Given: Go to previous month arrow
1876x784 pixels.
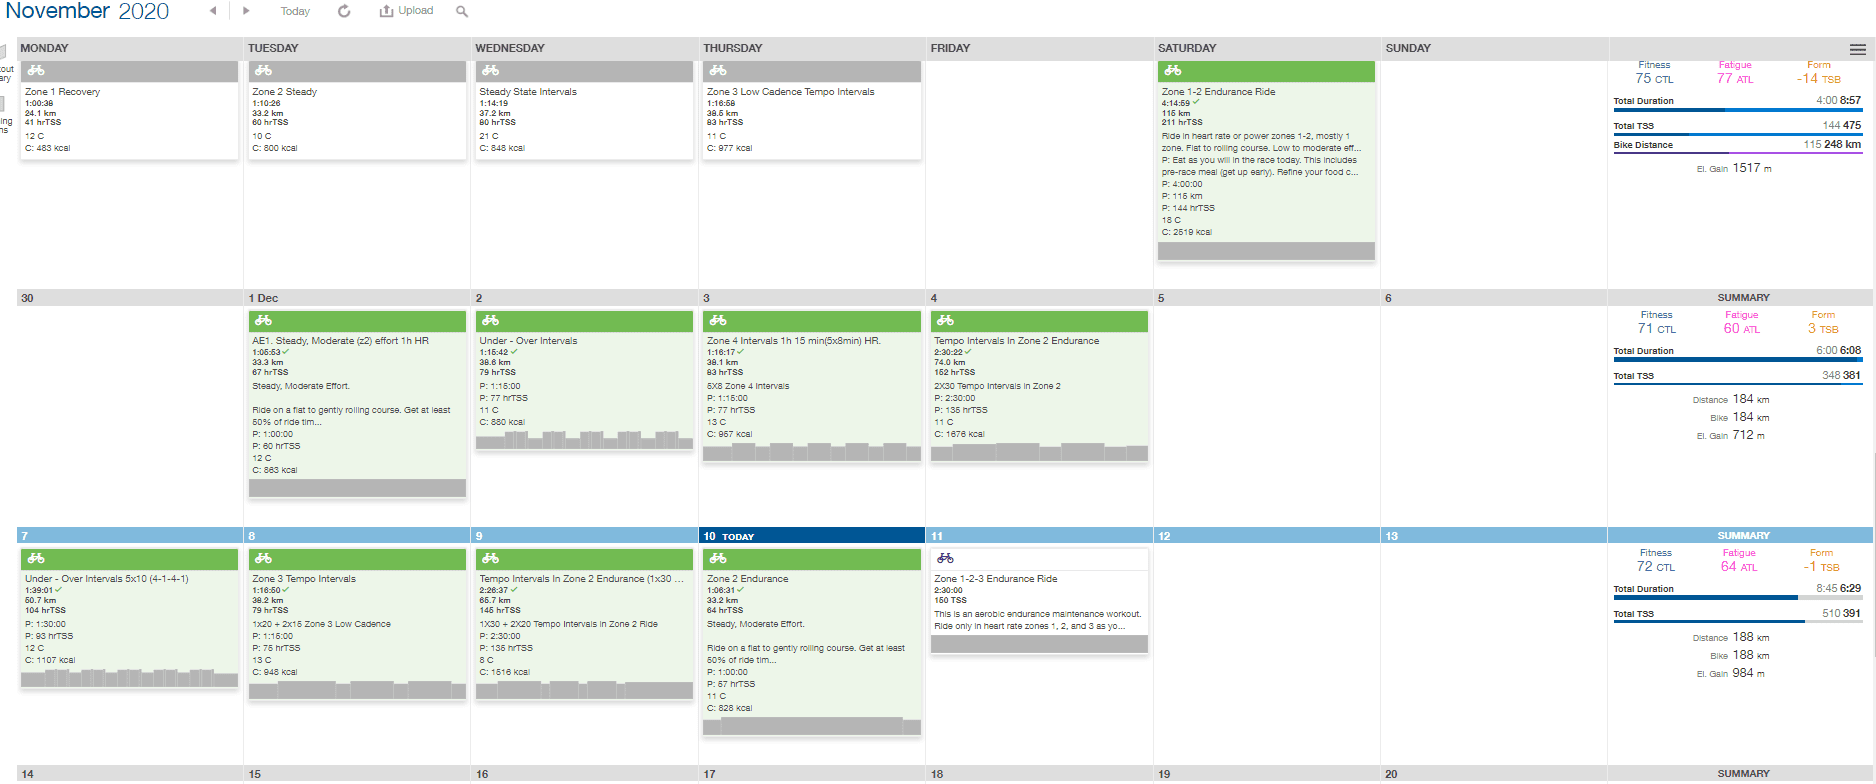Looking at the screenshot, I should pos(213,11).
